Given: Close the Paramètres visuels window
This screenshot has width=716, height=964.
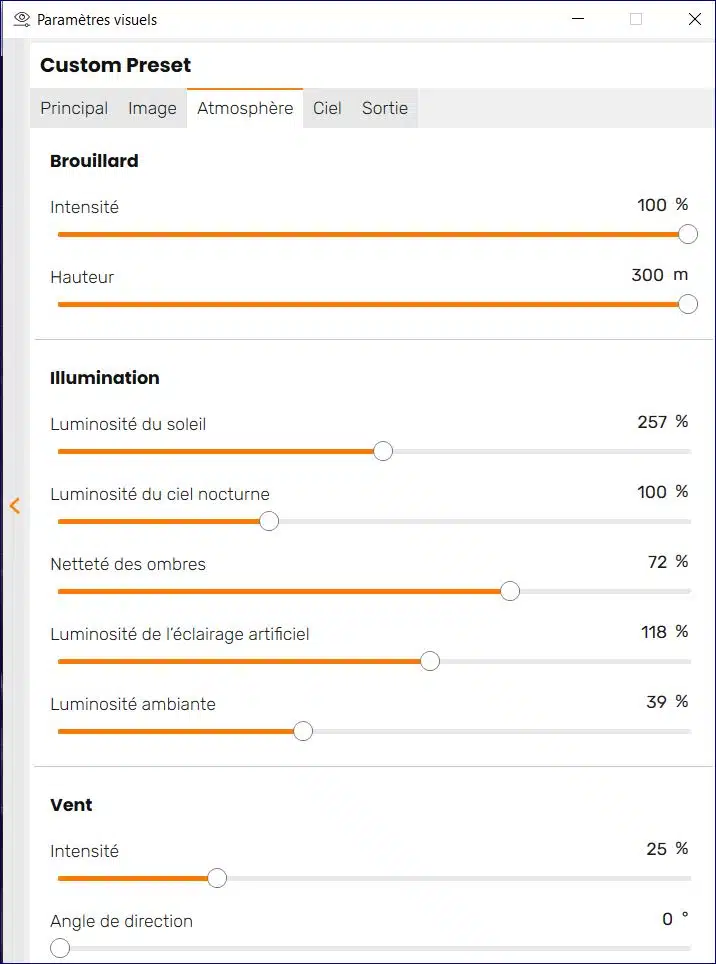Looking at the screenshot, I should pyautogui.click(x=694, y=20).
